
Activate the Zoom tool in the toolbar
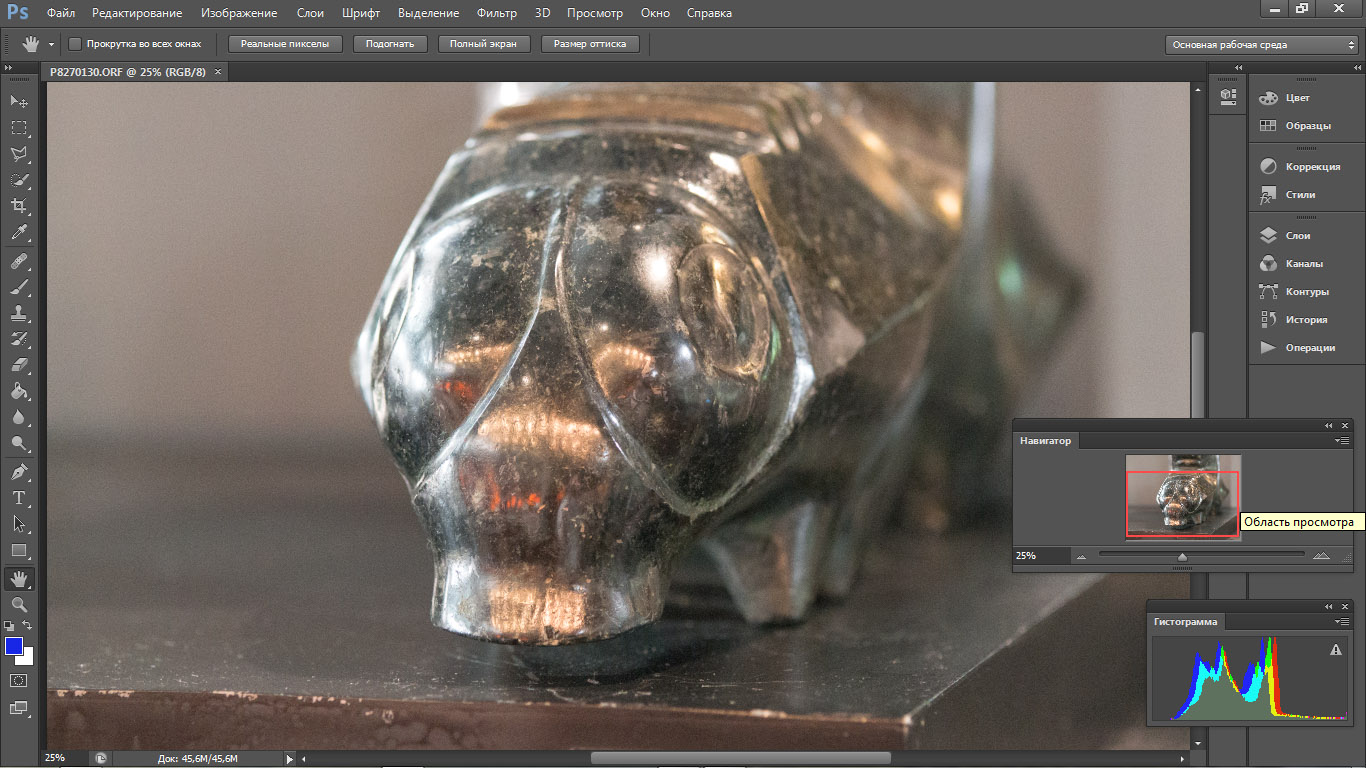(x=19, y=605)
